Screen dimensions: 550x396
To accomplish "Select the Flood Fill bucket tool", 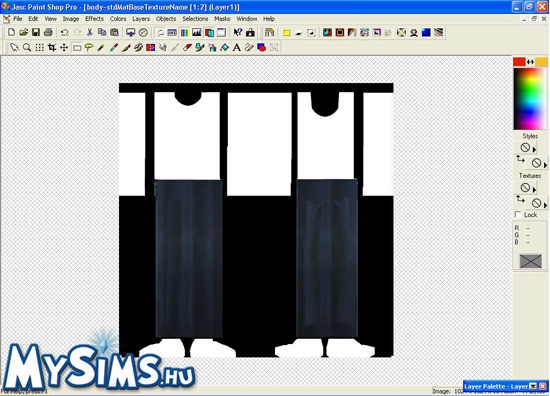I will (224, 47).
